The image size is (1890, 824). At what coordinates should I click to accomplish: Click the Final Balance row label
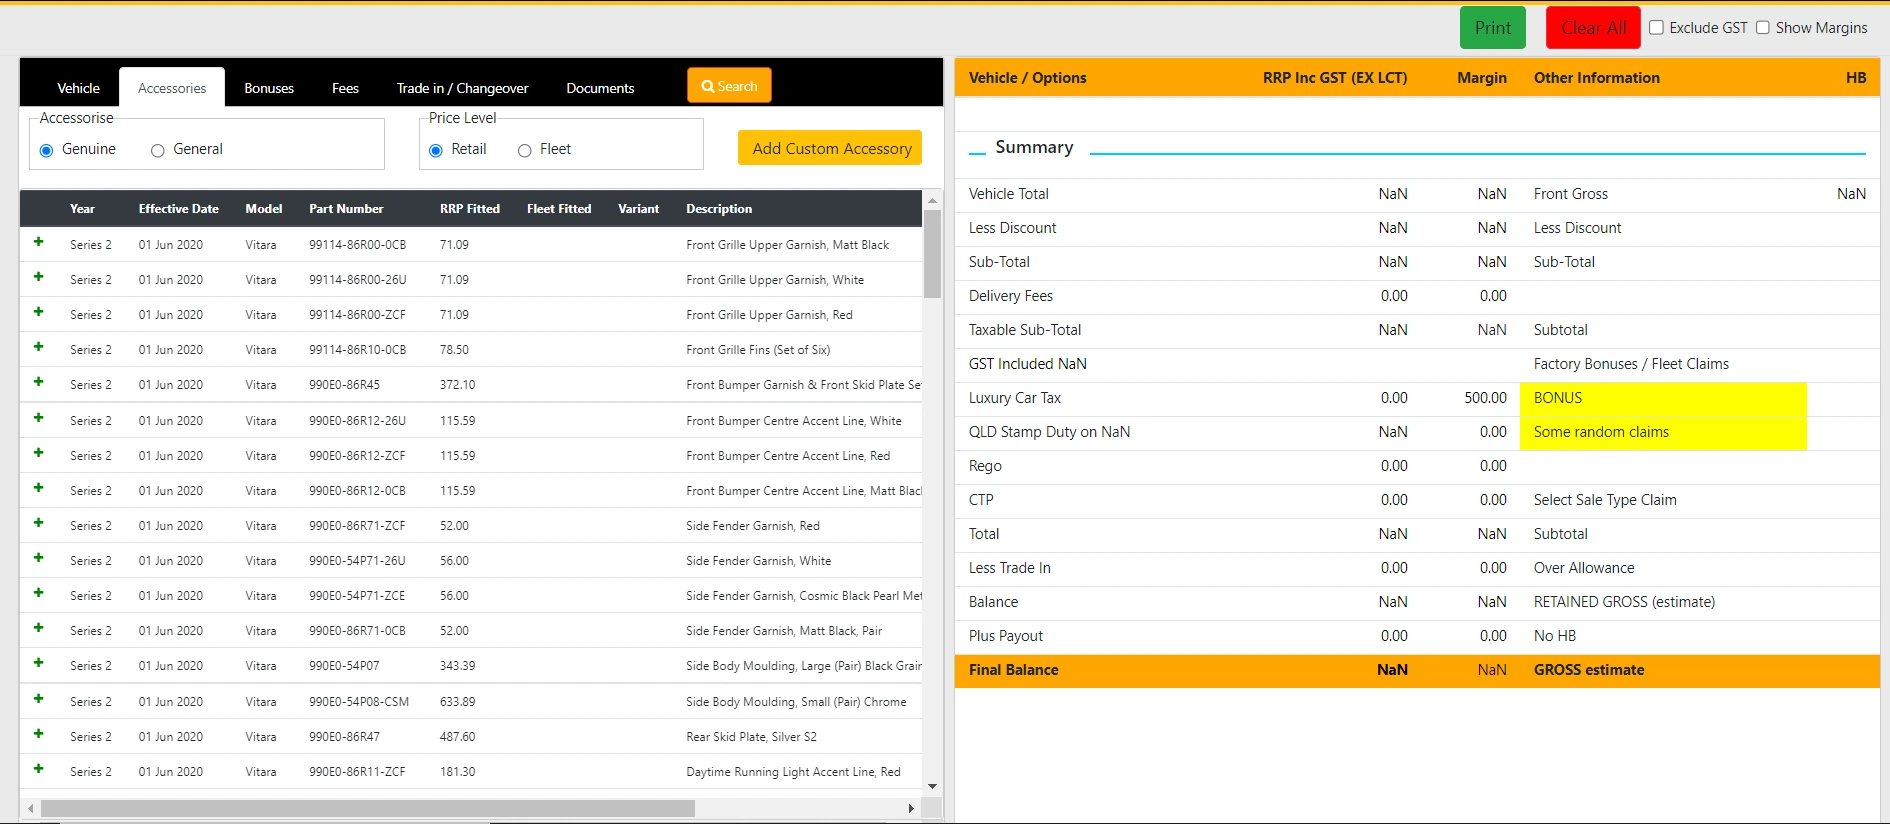click(1013, 670)
